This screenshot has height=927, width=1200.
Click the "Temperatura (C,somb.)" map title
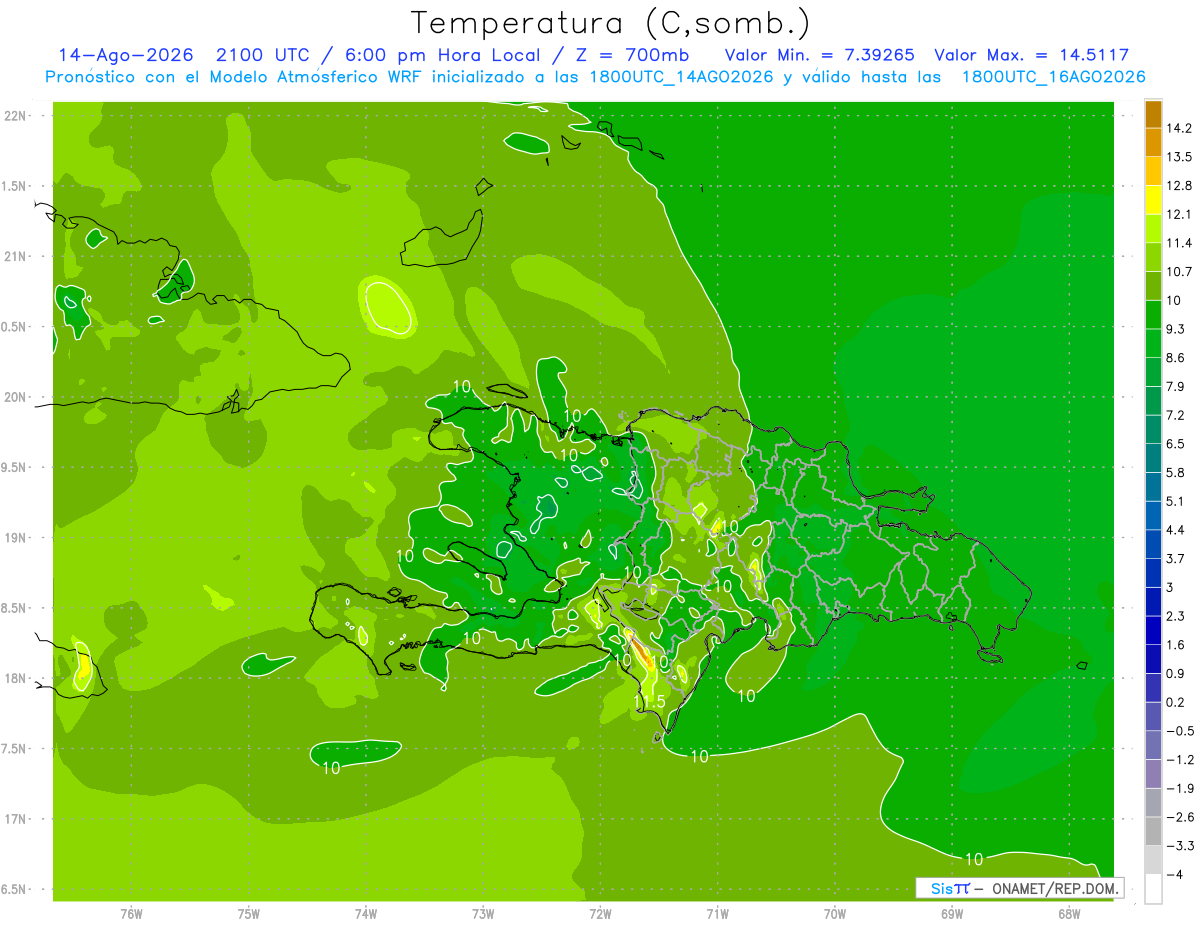(611, 22)
